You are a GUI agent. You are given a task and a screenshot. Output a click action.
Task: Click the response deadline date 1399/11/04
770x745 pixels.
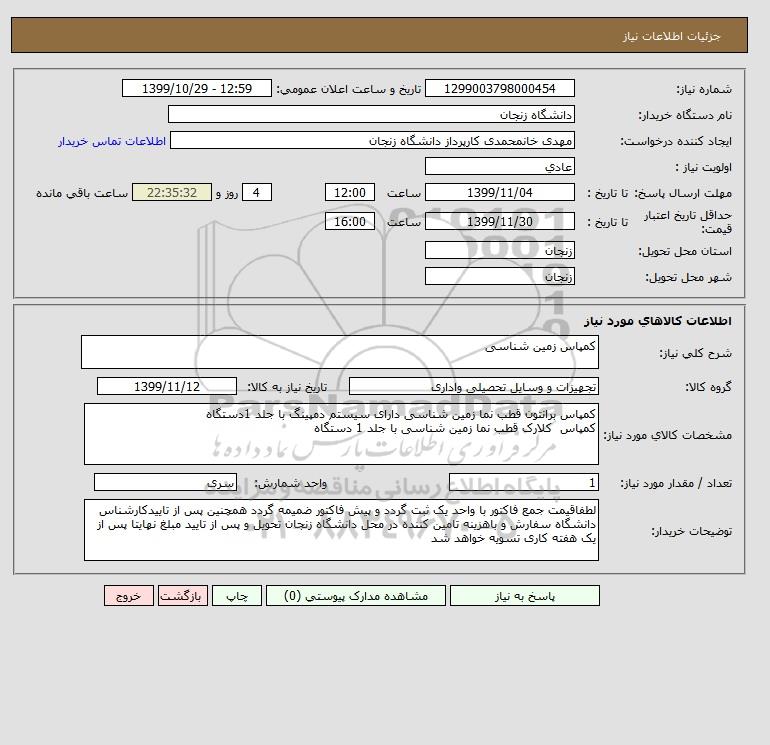[x=499, y=193]
